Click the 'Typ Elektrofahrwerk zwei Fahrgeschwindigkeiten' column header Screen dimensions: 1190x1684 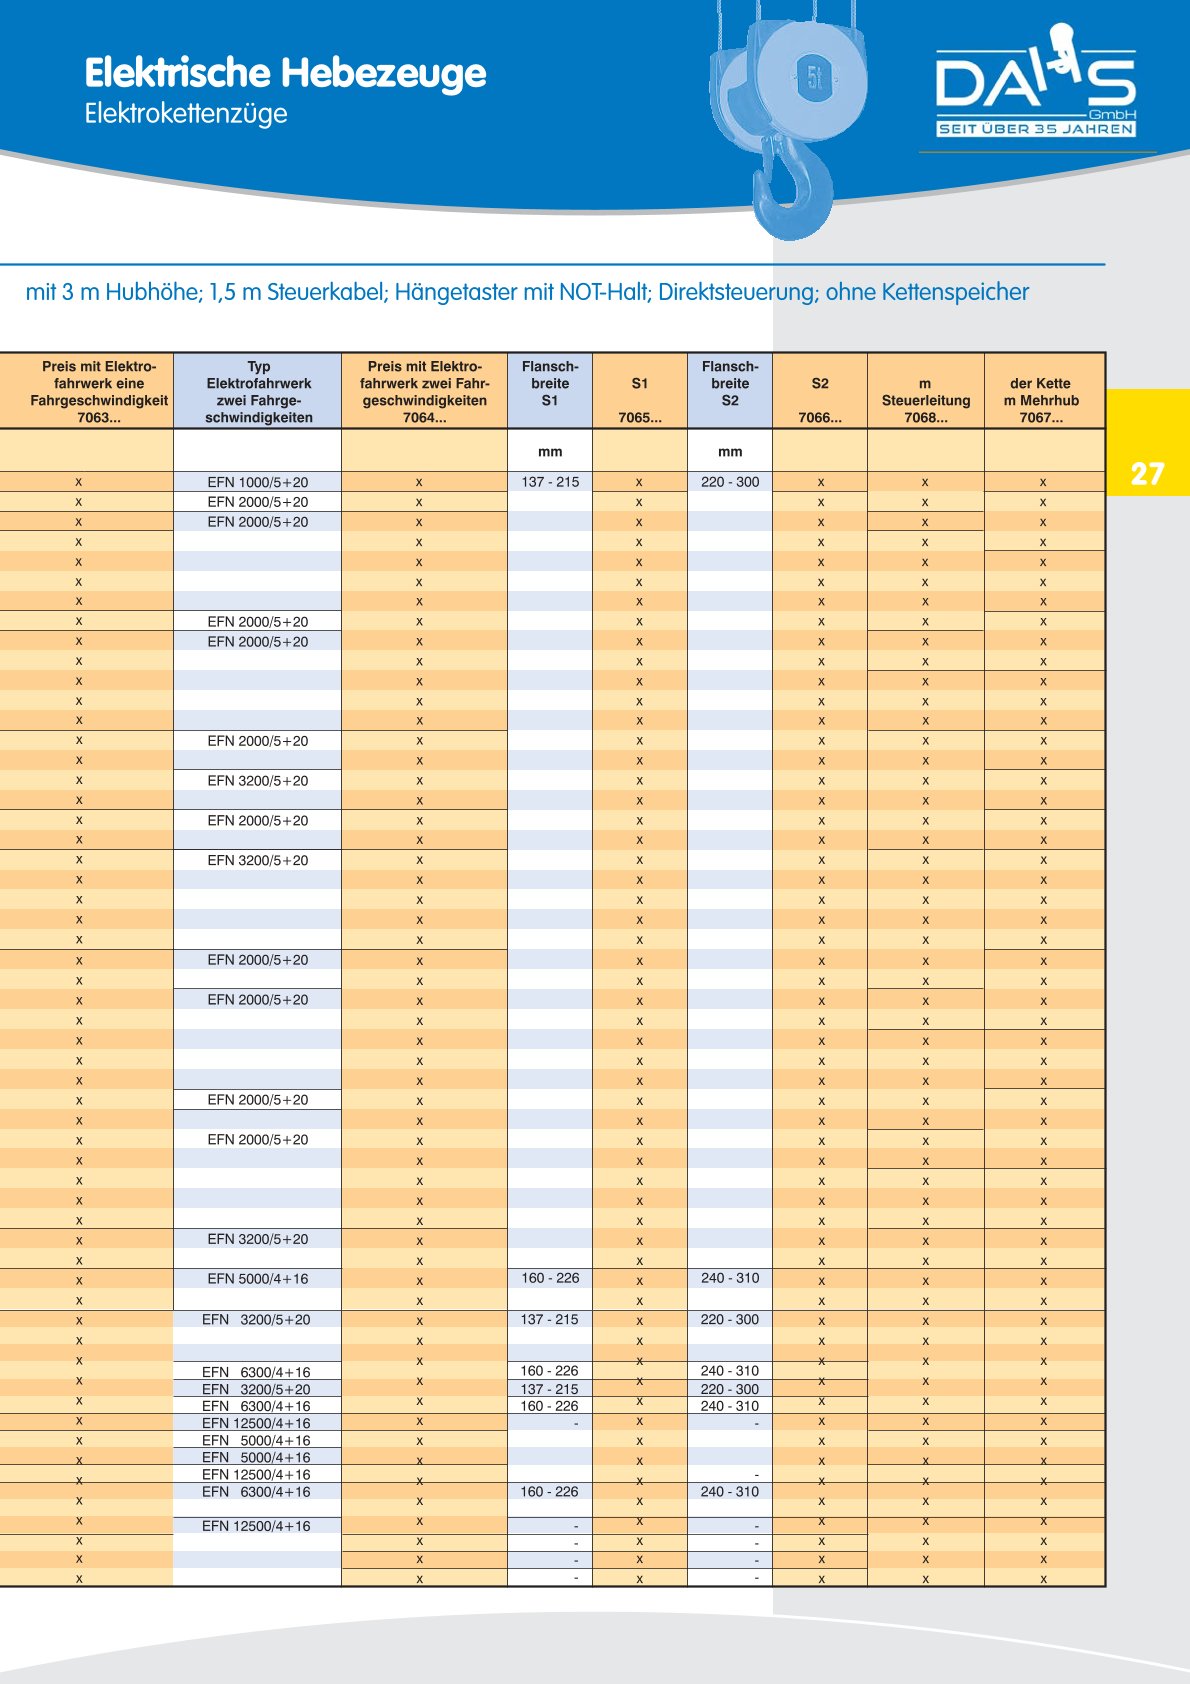click(x=258, y=391)
